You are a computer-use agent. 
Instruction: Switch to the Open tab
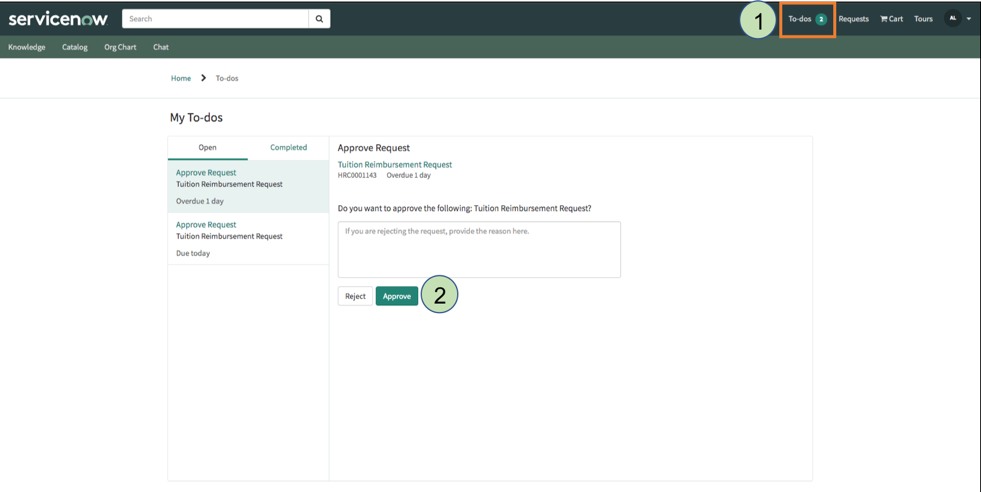coord(208,148)
